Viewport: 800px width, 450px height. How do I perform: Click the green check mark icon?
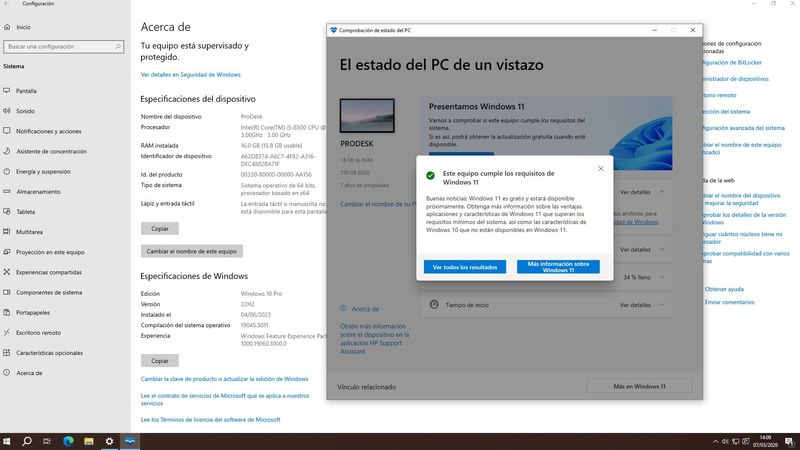pyautogui.click(x=431, y=176)
